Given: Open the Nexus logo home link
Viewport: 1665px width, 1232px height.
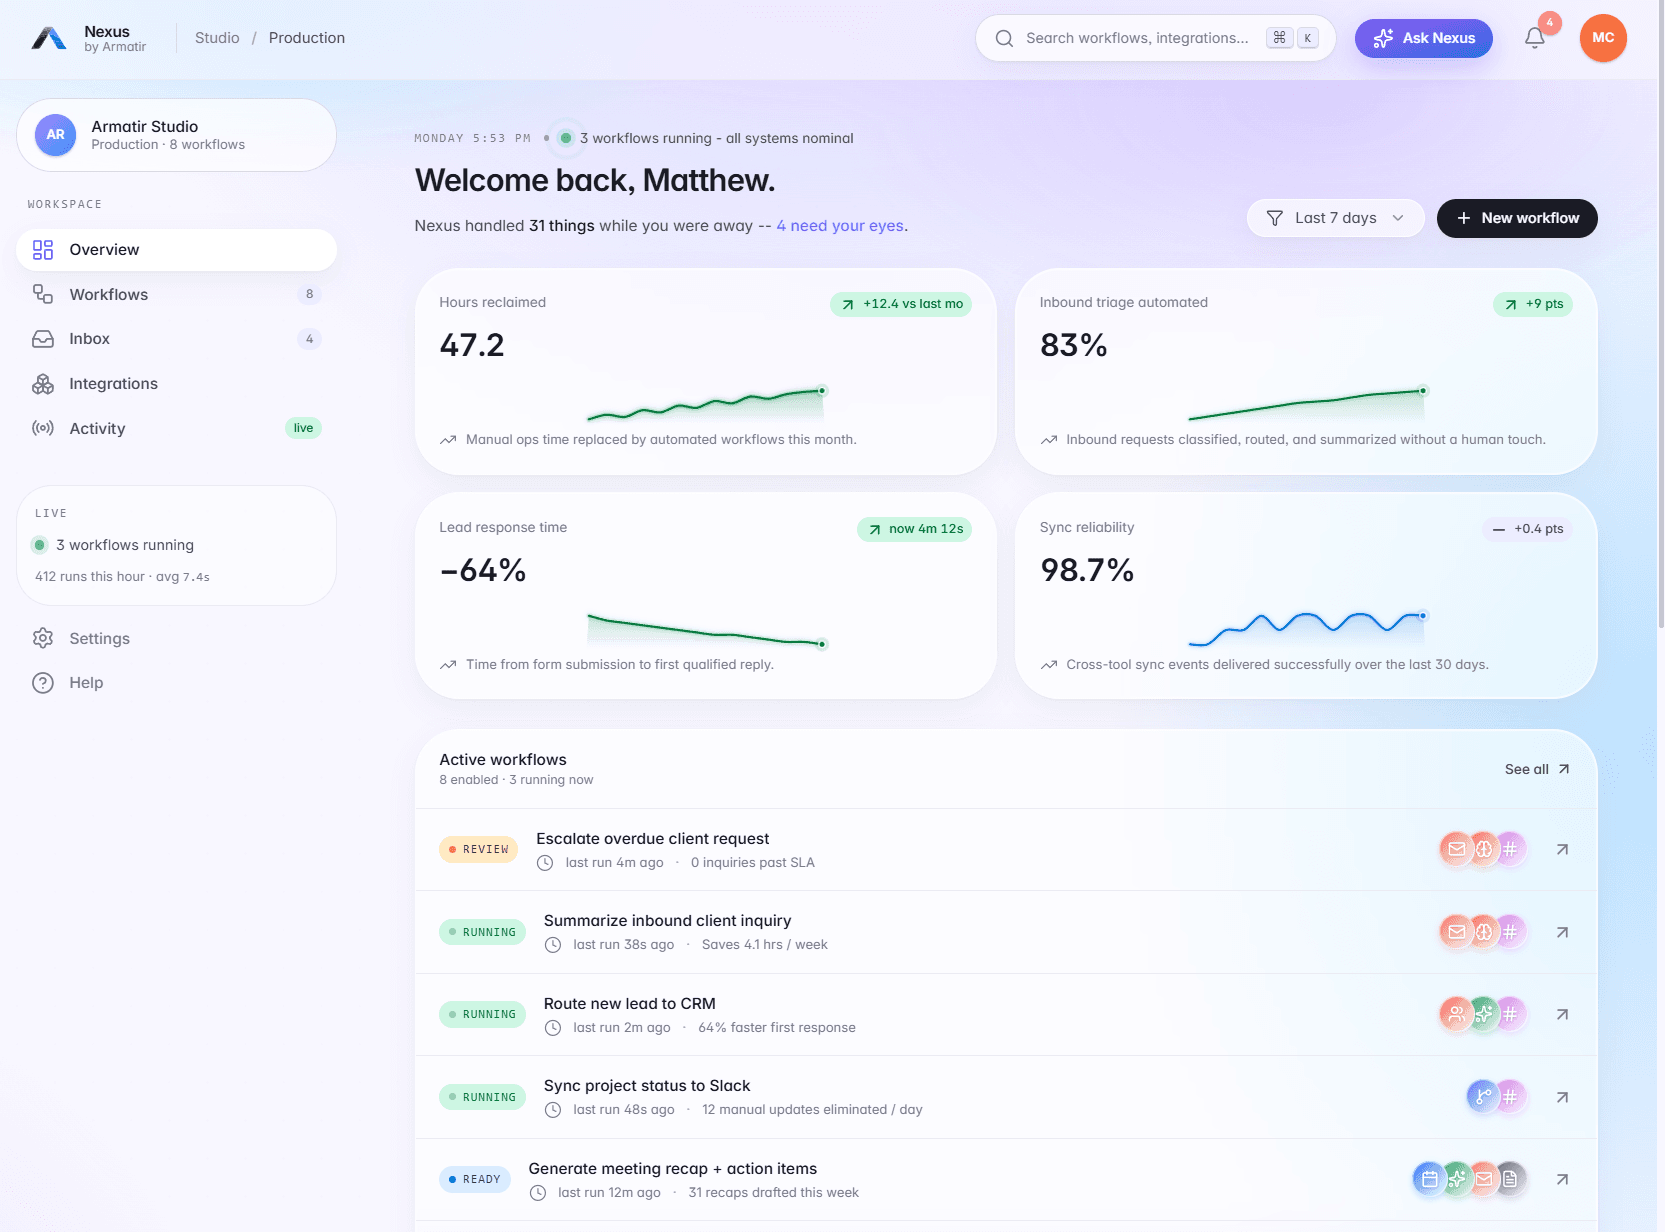Looking at the screenshot, I should pos(89,38).
